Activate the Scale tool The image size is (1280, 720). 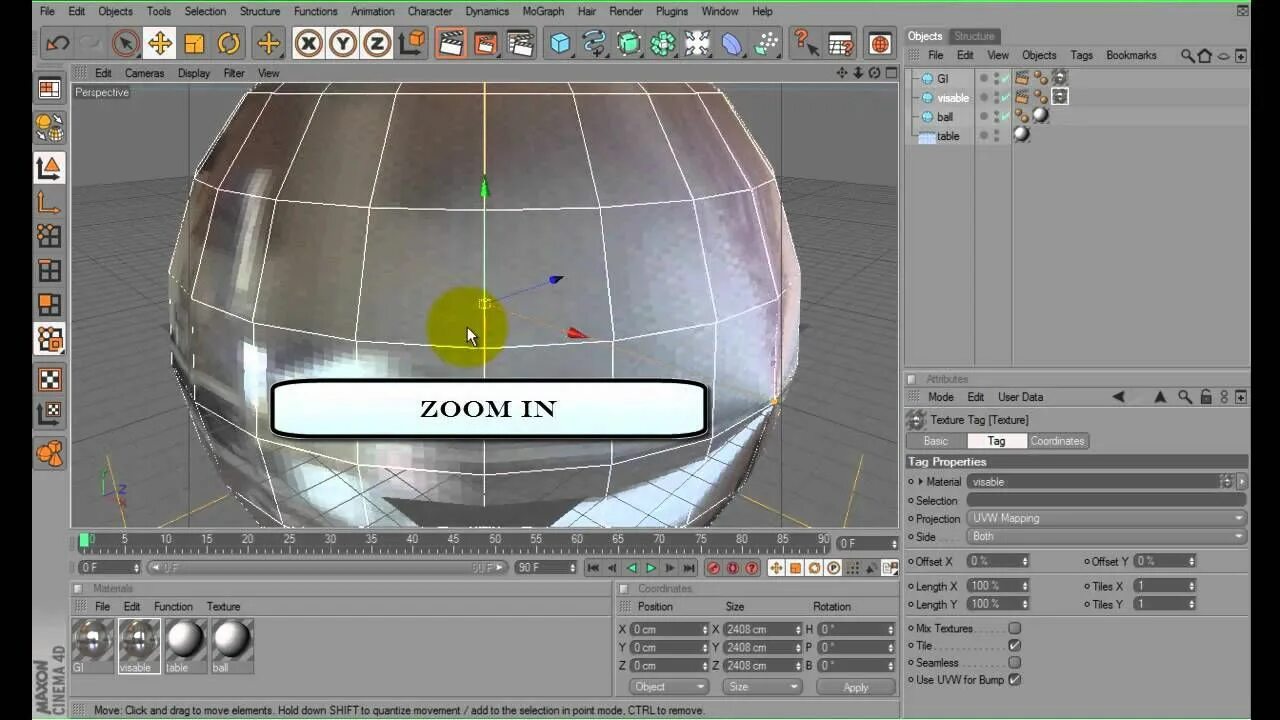coord(194,43)
